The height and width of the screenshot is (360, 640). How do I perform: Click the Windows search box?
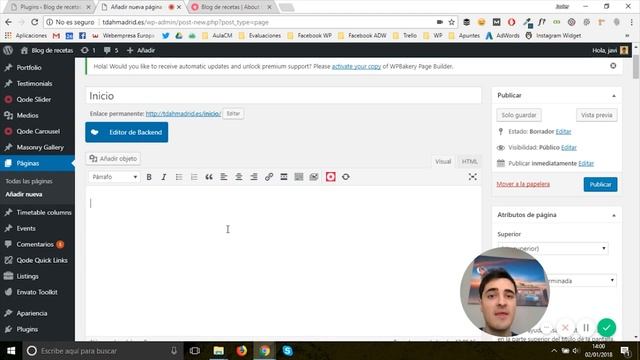[x=102, y=351]
